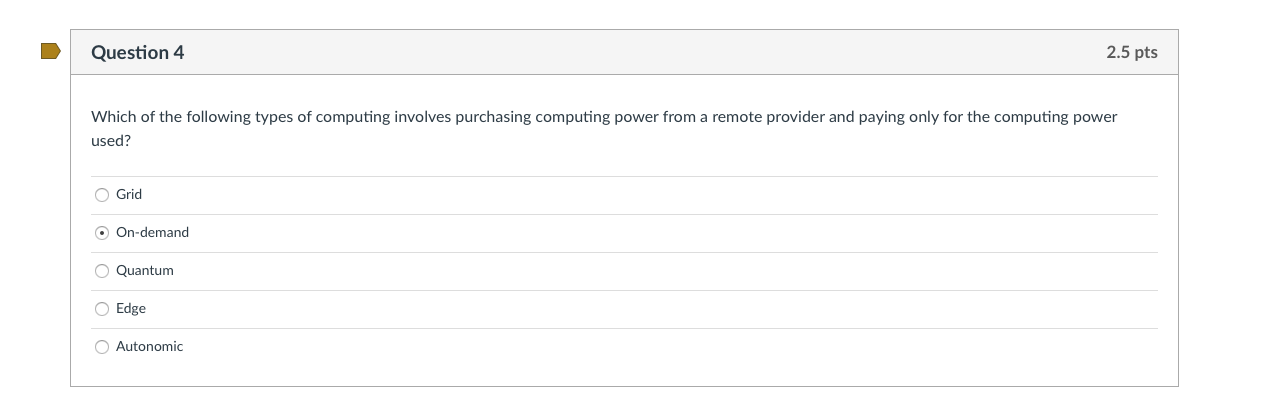The height and width of the screenshot is (417, 1261).
Task: Click the word "used?" in the question
Action: coord(111,142)
